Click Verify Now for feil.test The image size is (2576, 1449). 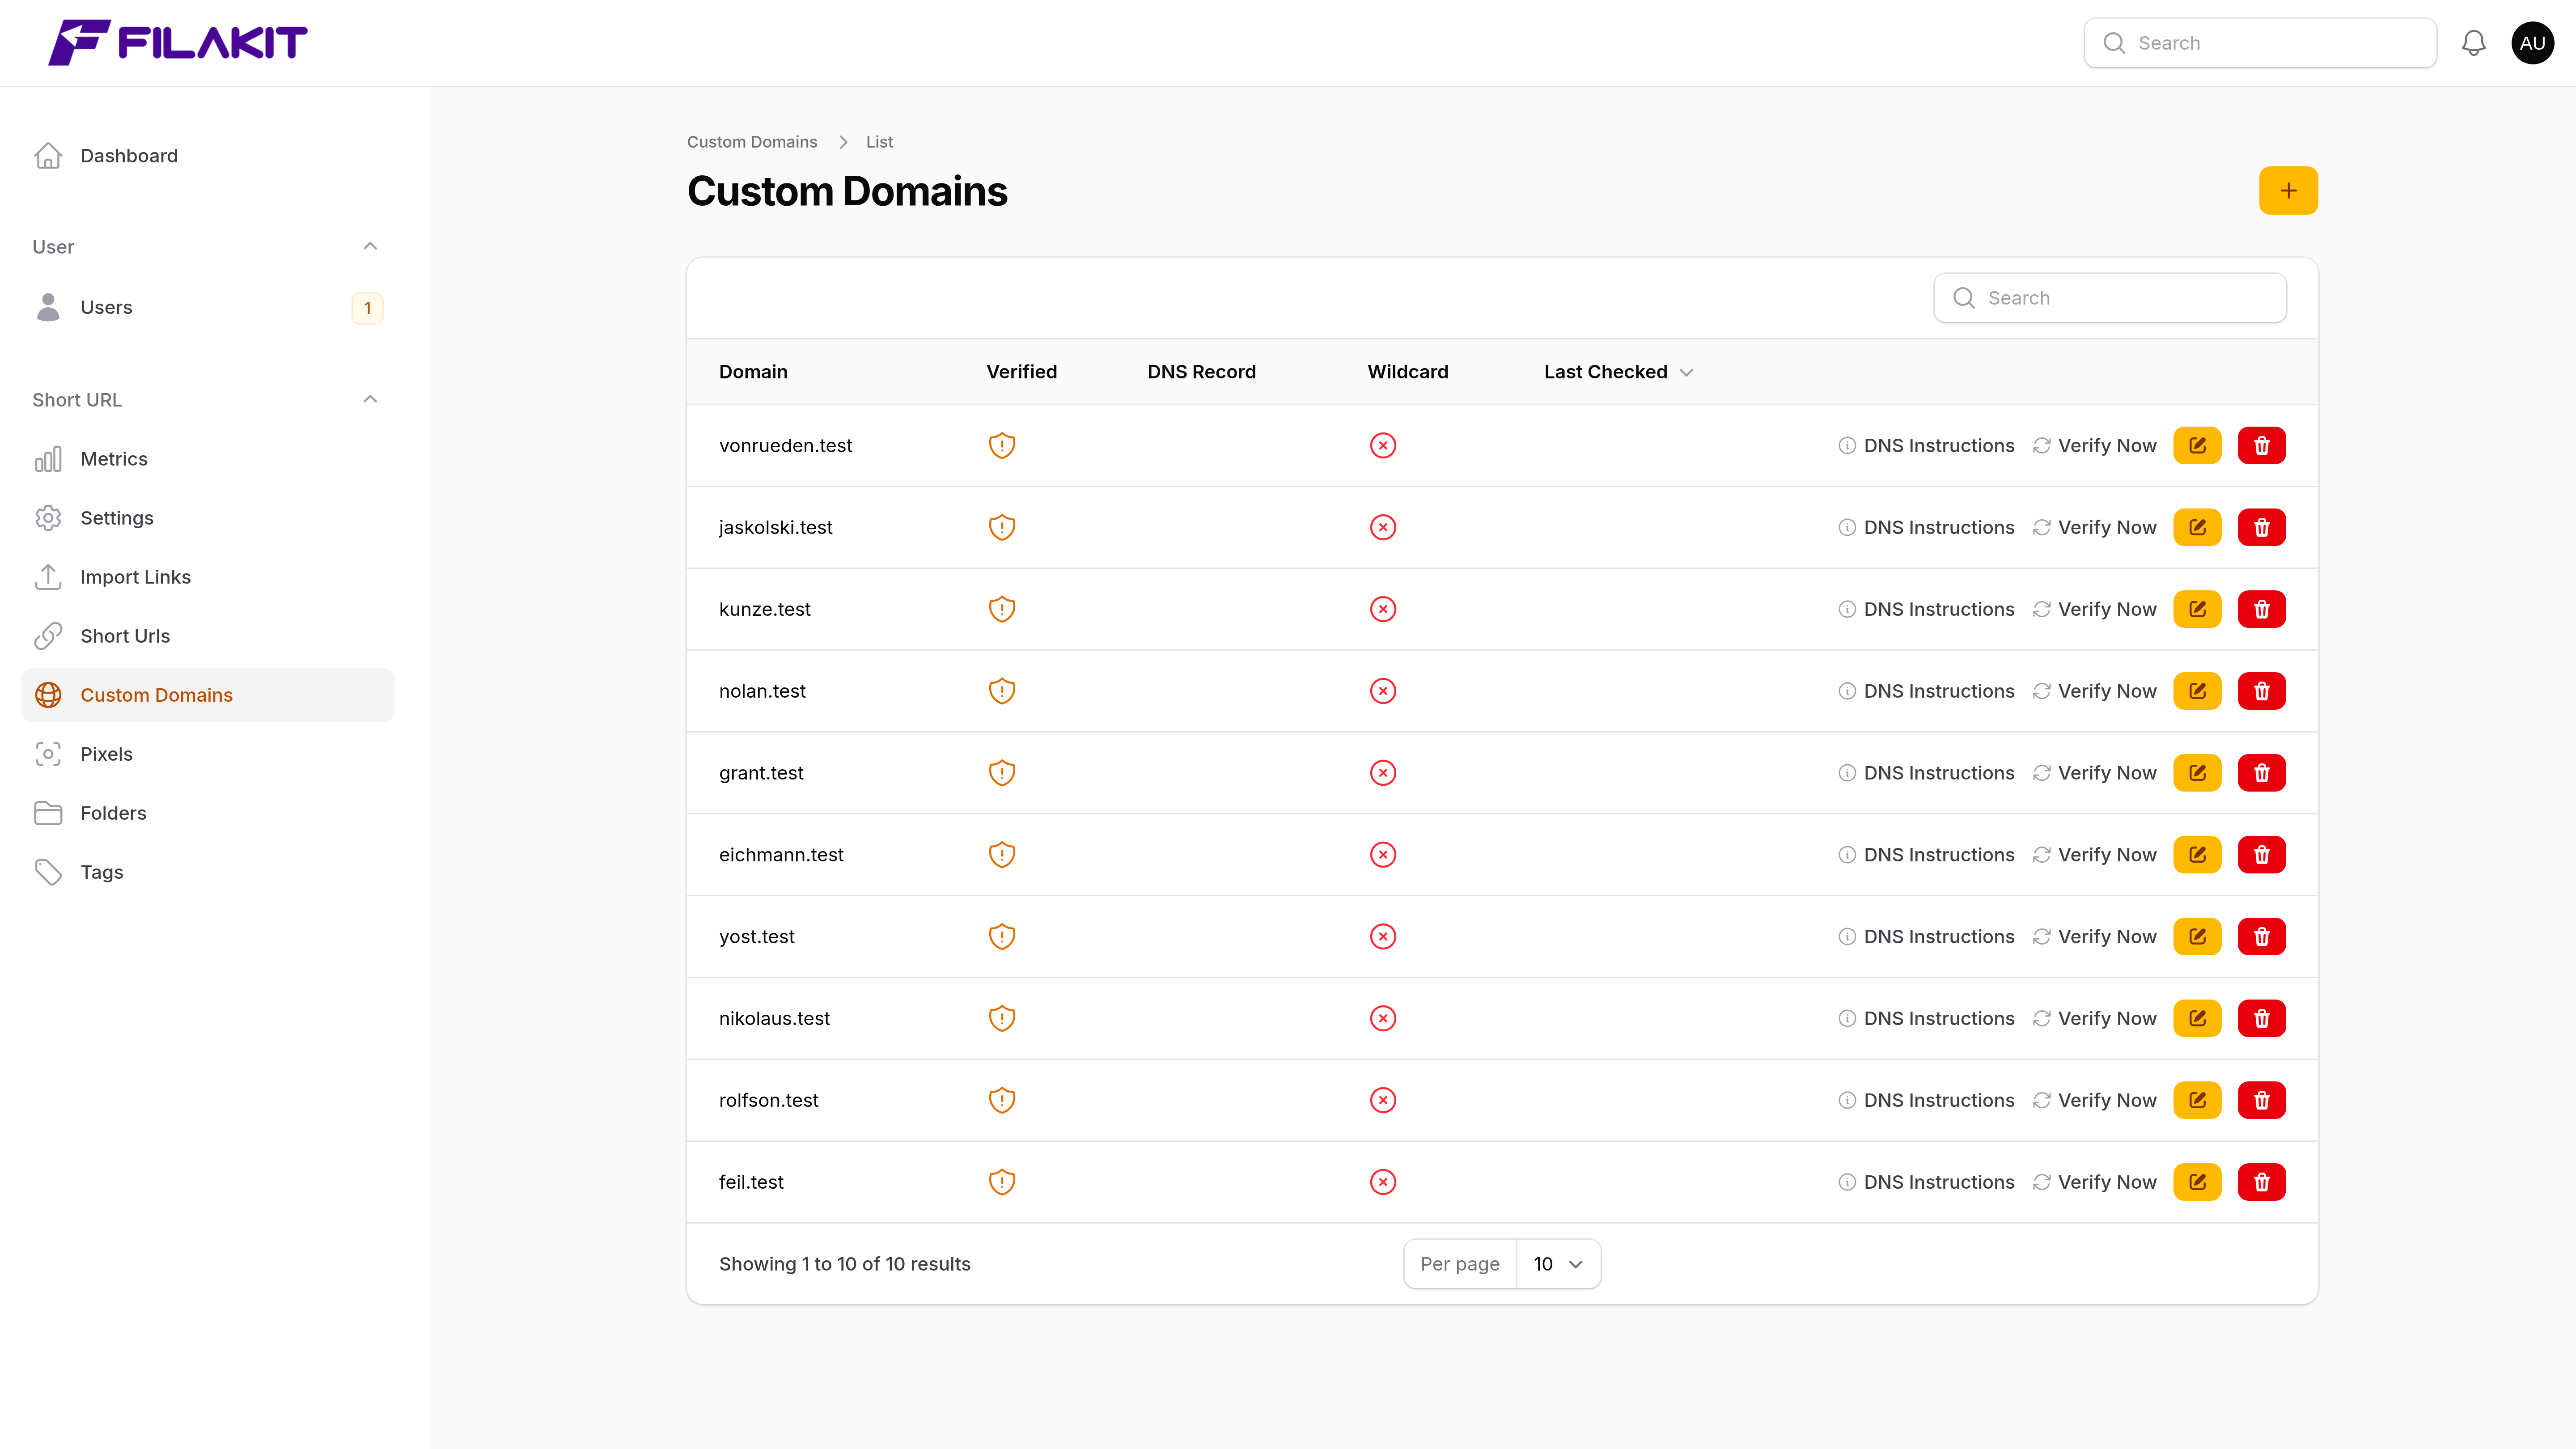2094,1182
